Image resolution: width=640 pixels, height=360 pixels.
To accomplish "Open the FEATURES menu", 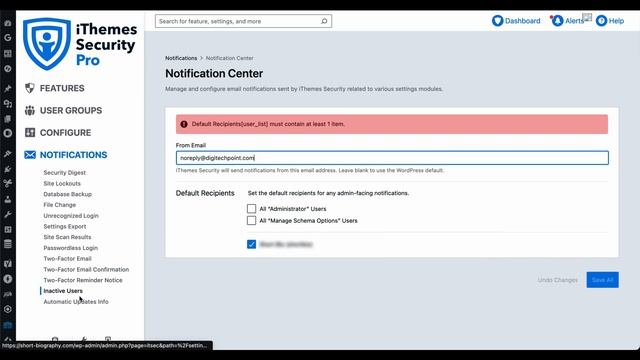I will click(62, 88).
